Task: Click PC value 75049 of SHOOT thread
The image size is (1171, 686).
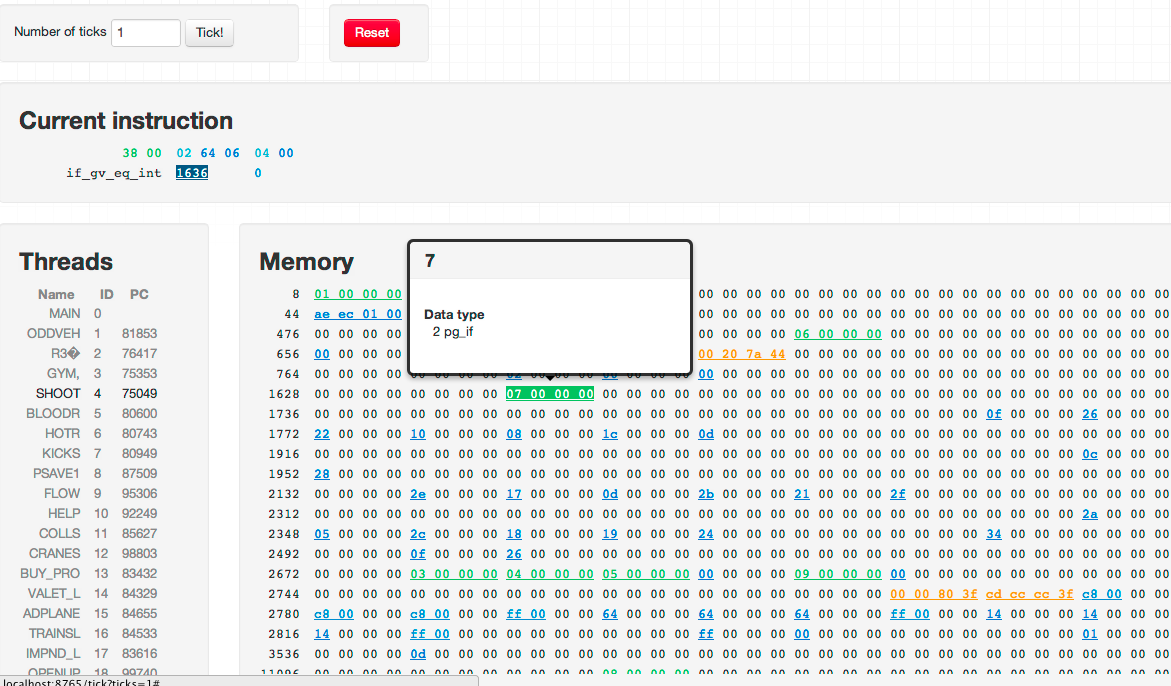Action: (x=140, y=393)
